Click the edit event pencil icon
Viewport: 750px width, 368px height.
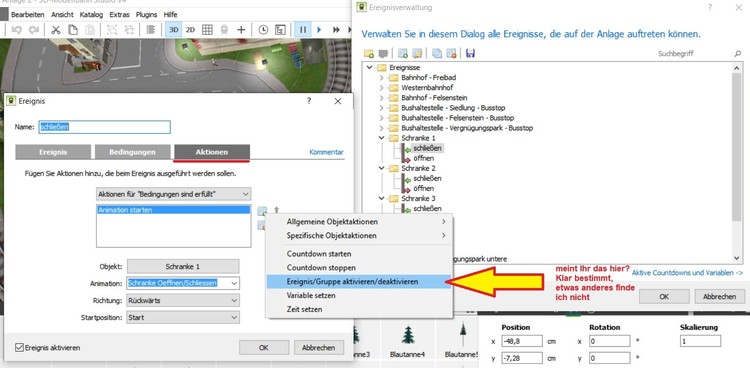[417, 53]
